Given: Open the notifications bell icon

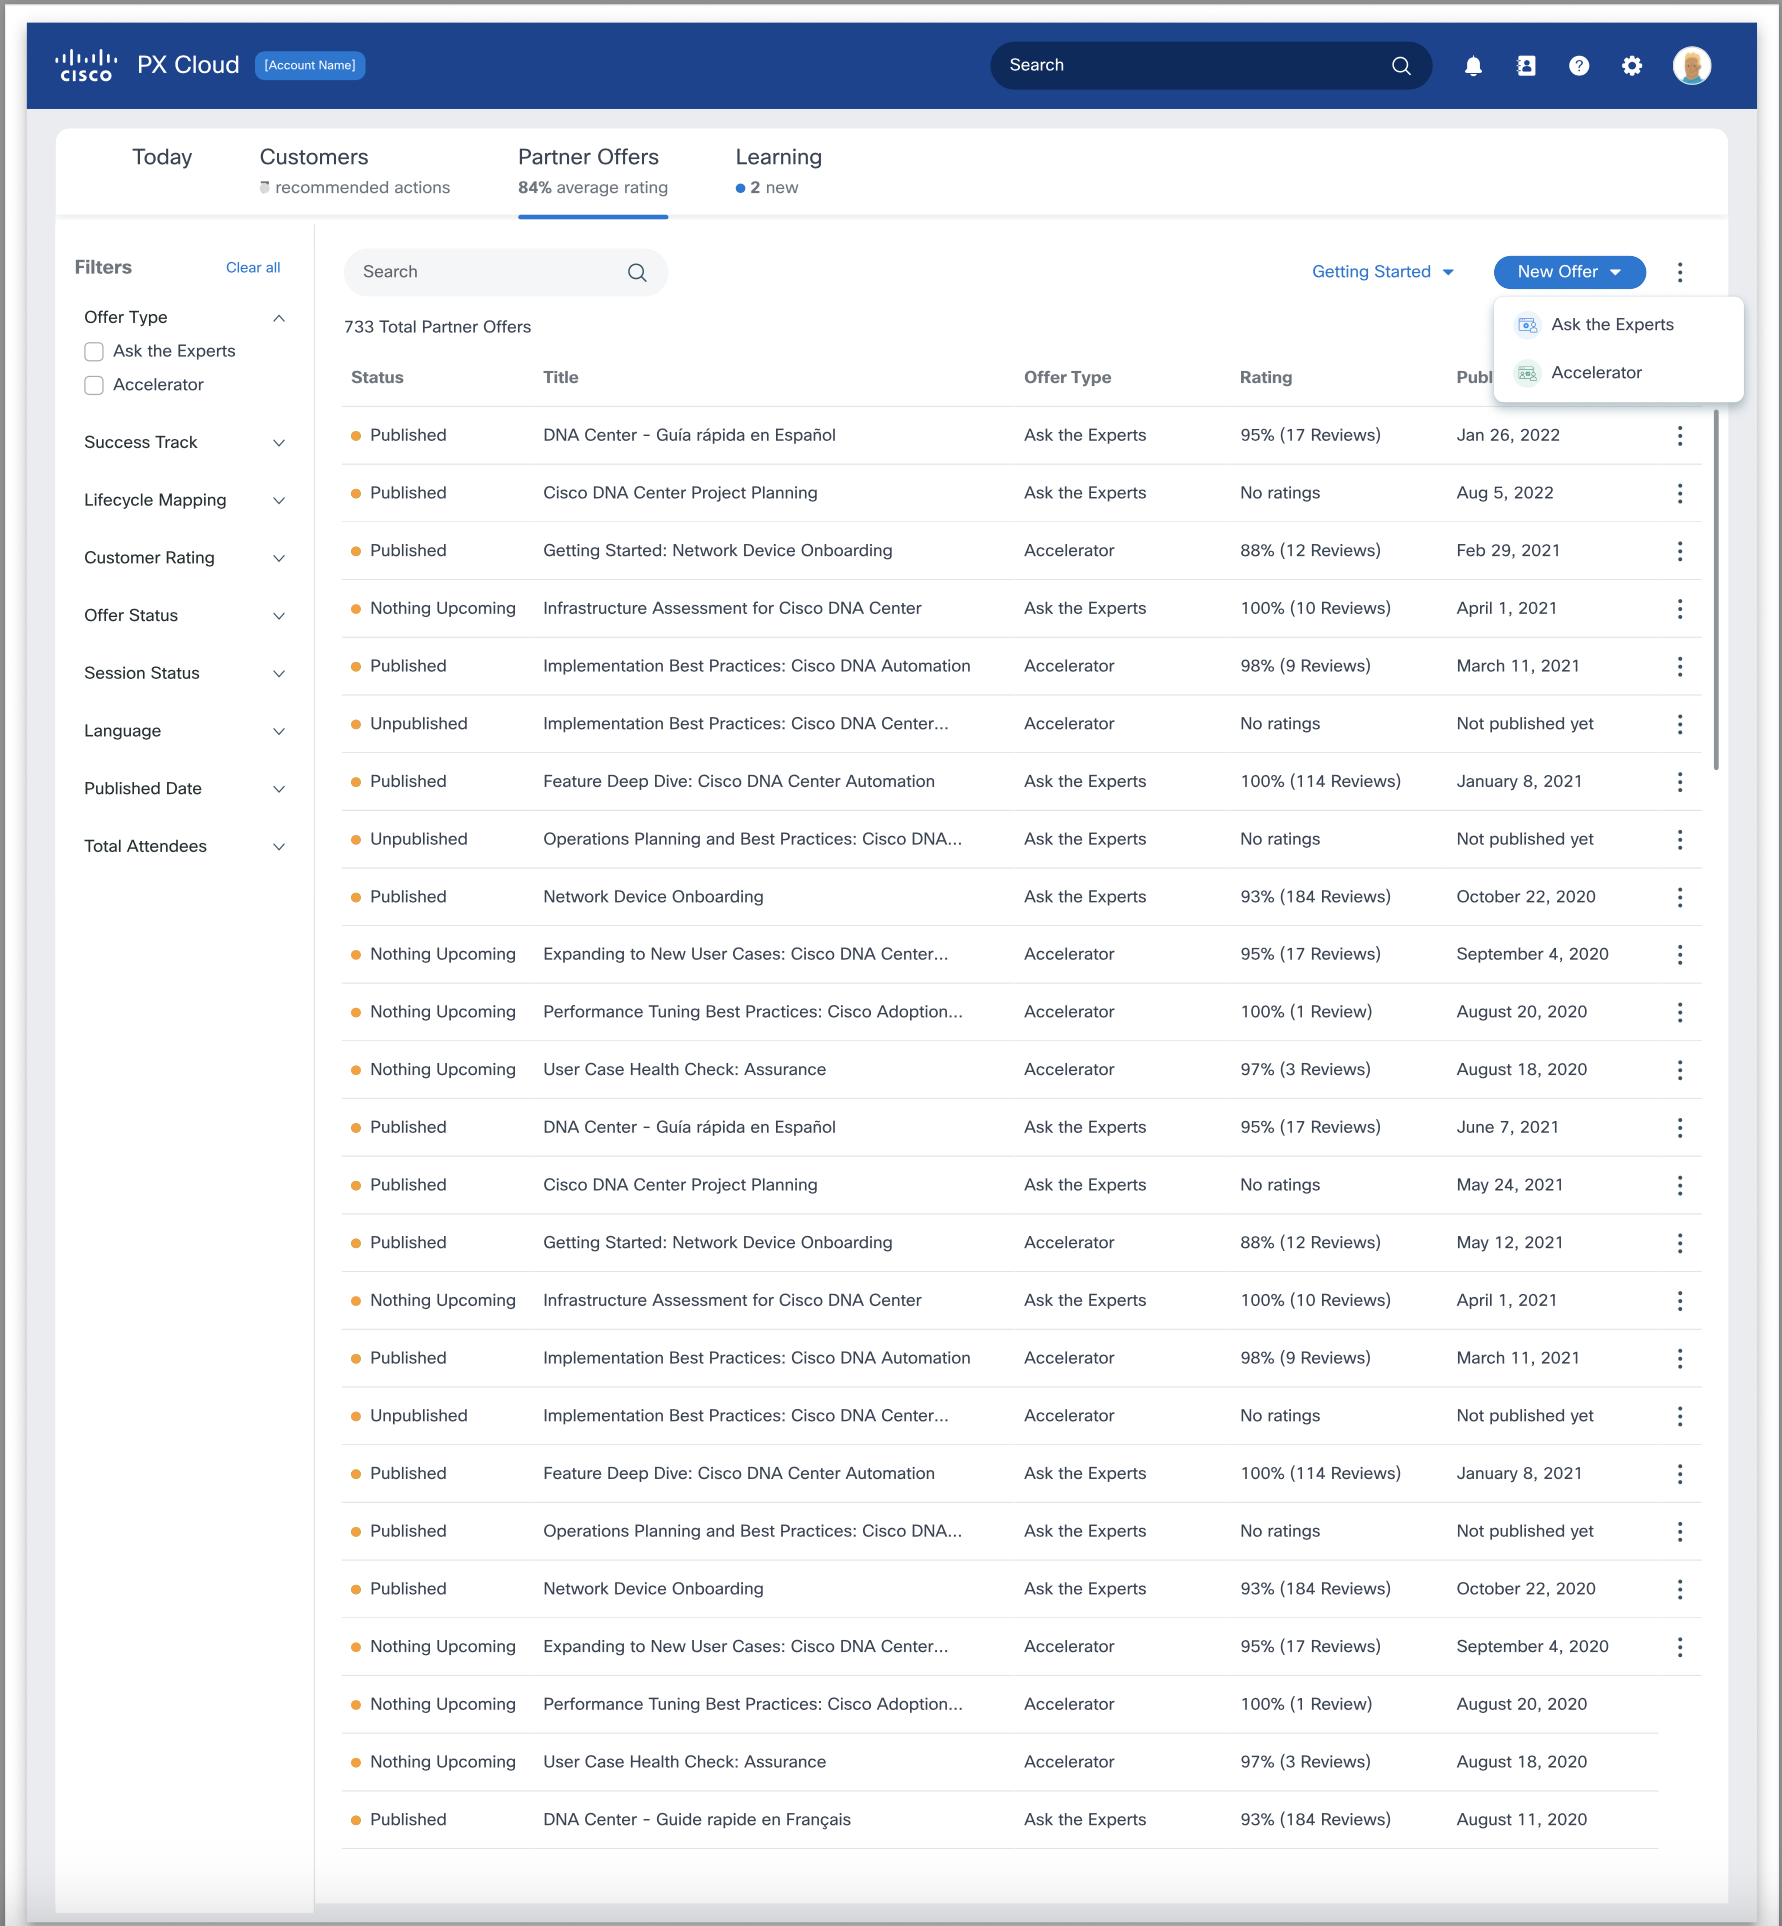Looking at the screenshot, I should tap(1472, 66).
